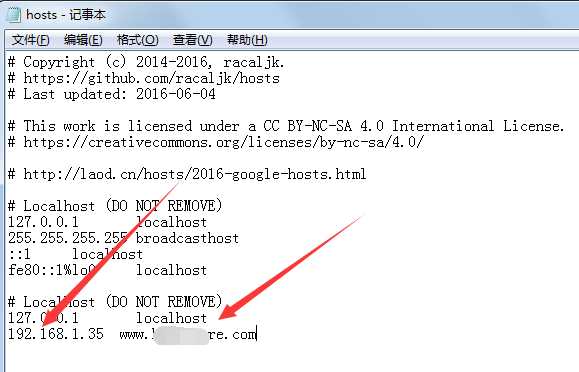This screenshot has height=372, width=579.
Task: Click the blurred www domain ending re.com
Action: coord(188,334)
